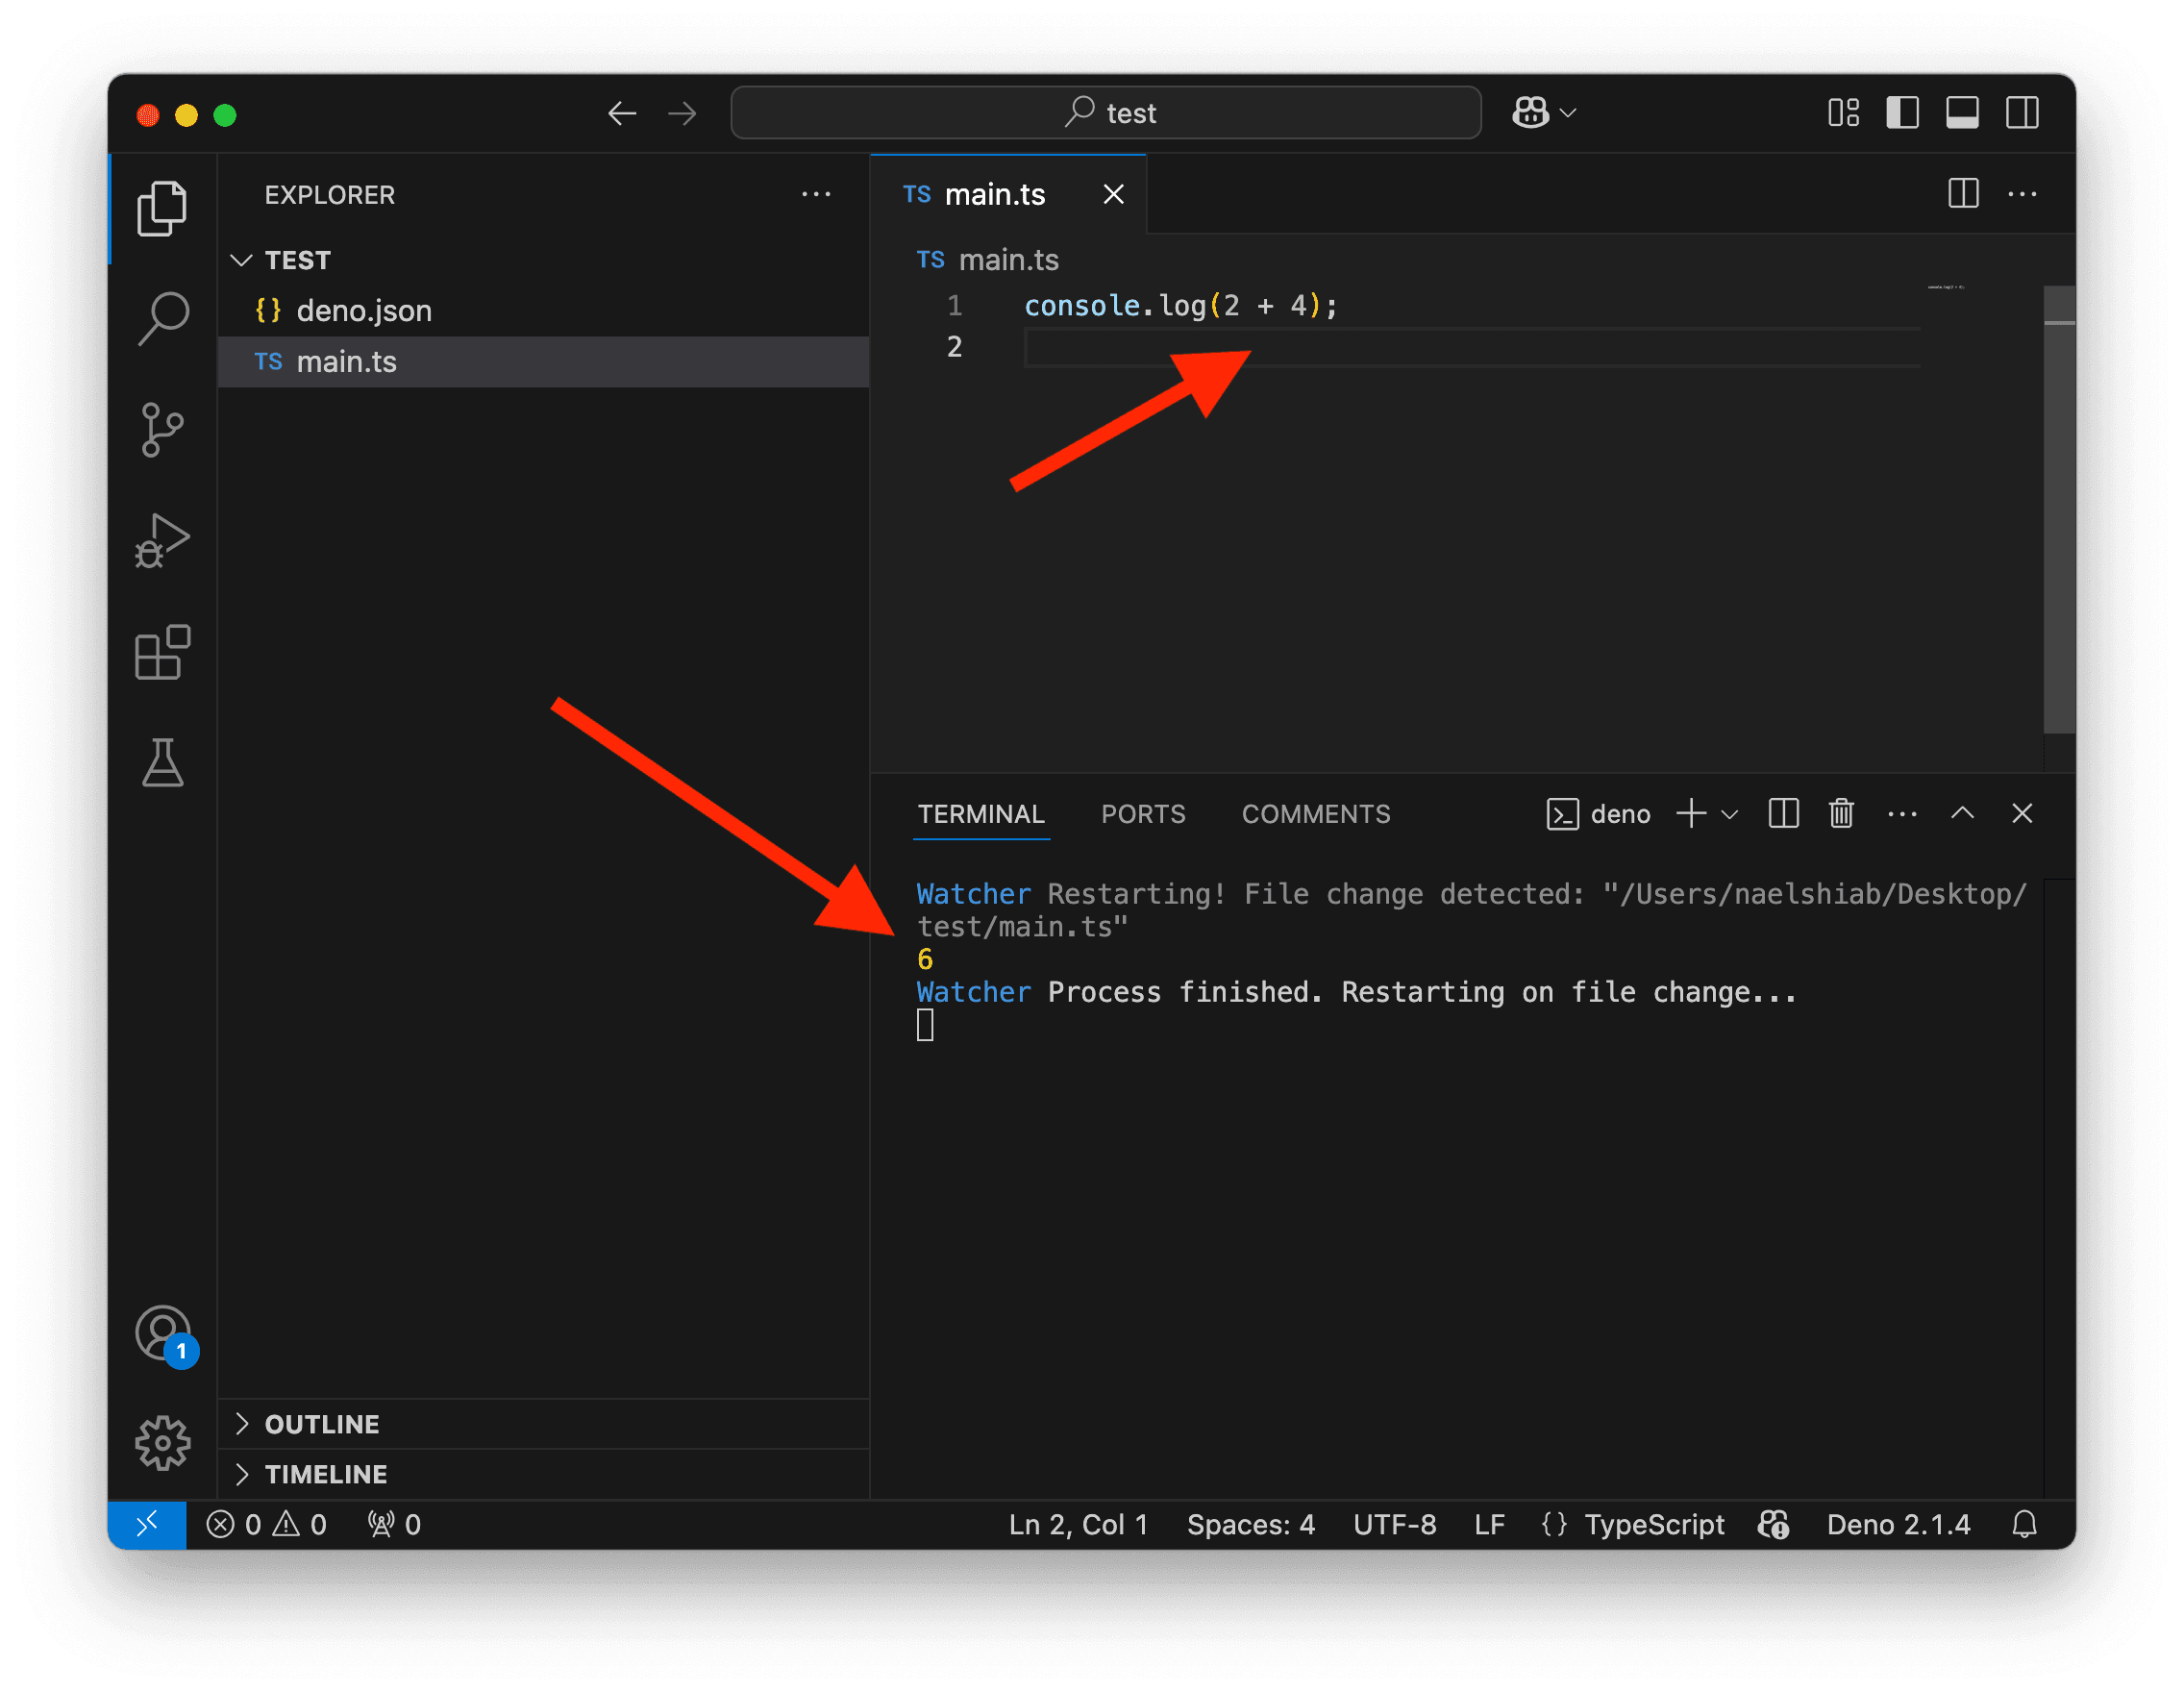Click the terminal output number 6
Screen dimensions: 2184x1692
[924, 959]
